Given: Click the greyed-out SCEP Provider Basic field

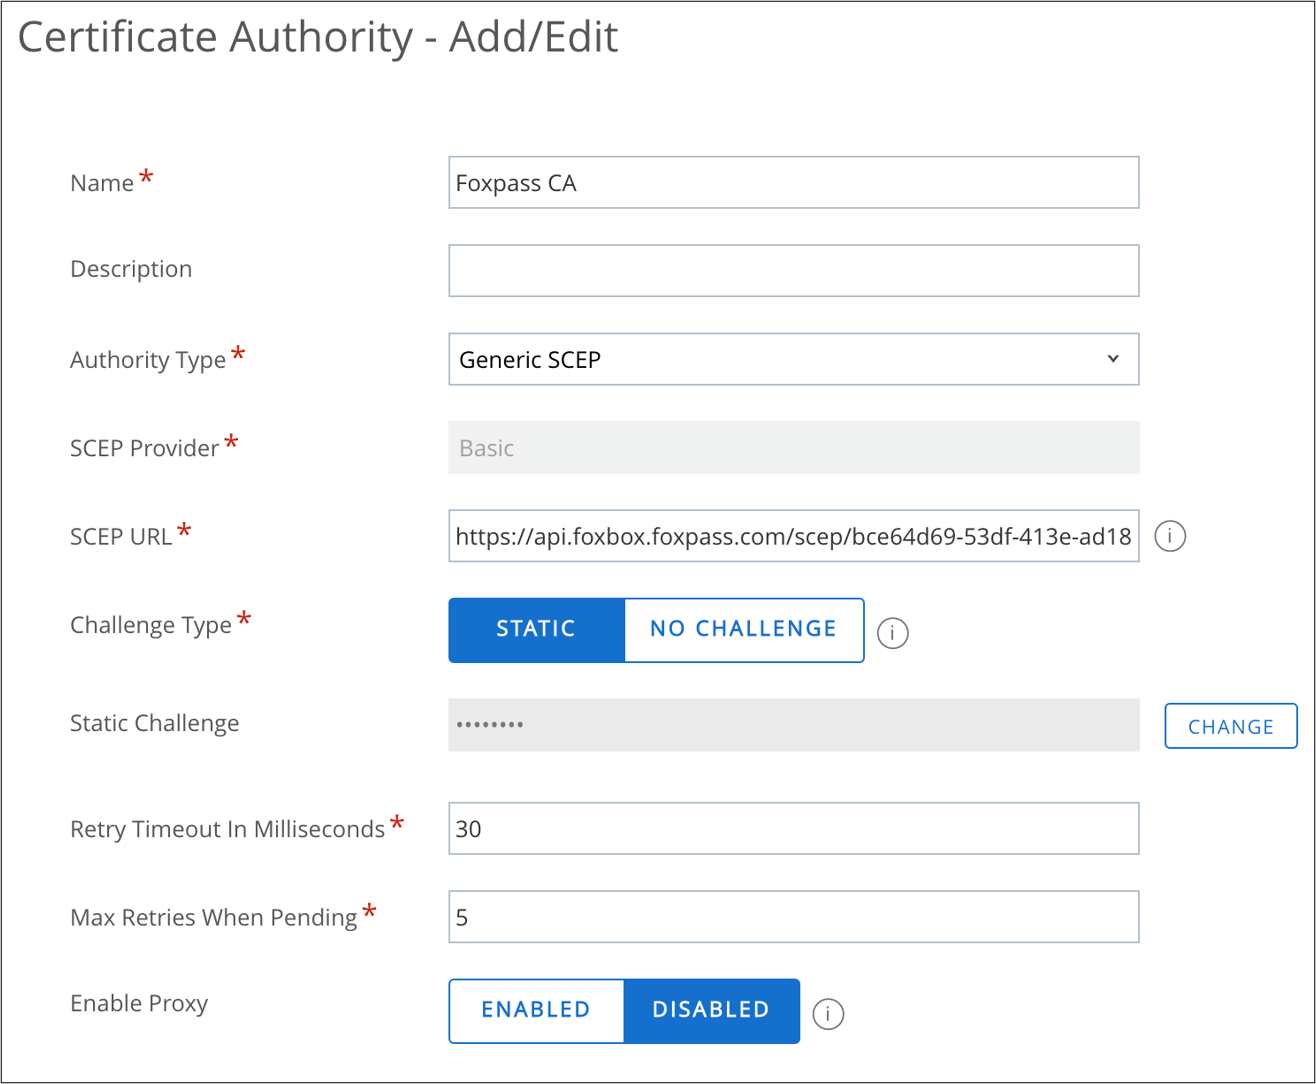Looking at the screenshot, I should click(x=793, y=448).
